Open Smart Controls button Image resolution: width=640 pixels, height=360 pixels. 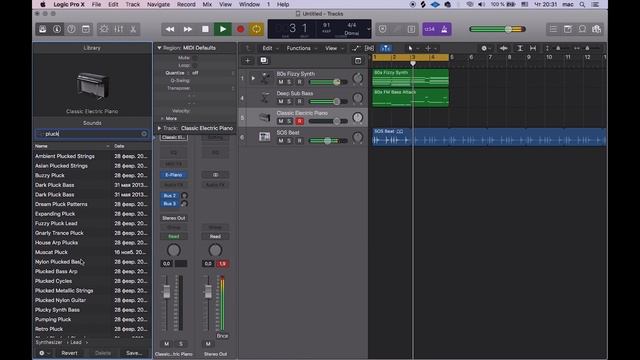(x=104, y=29)
